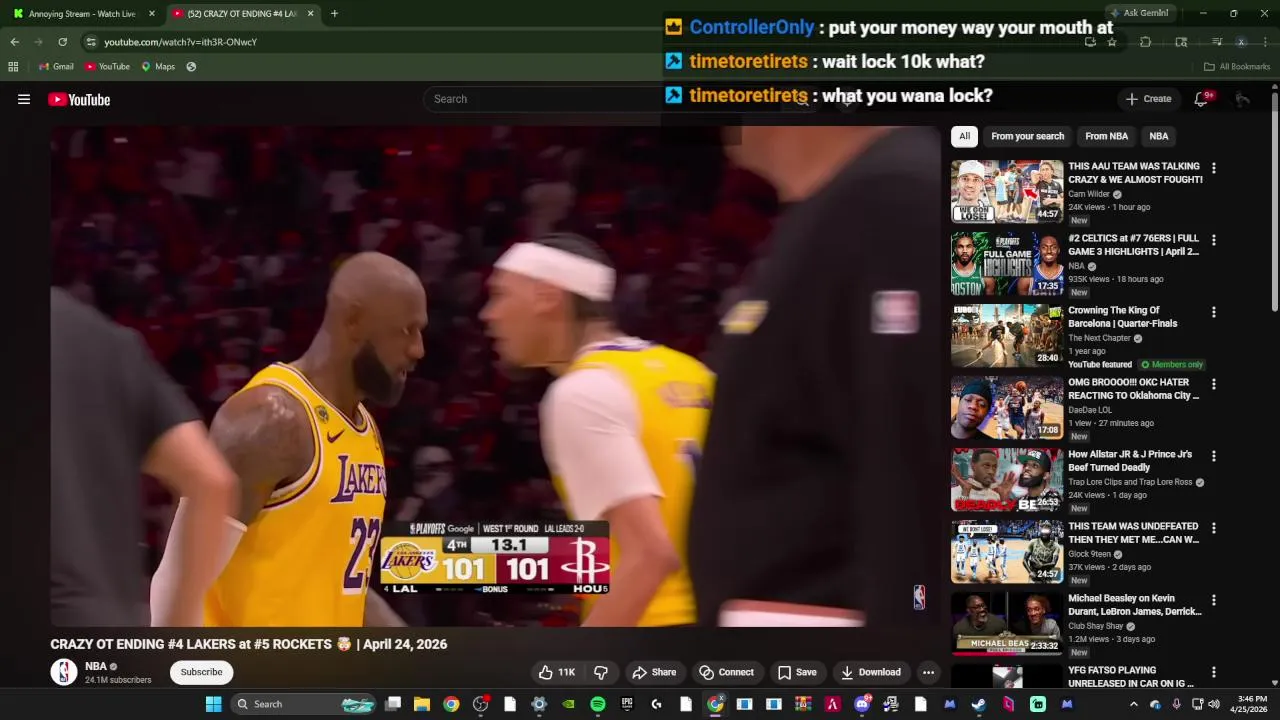Screen dimensions: 1280x720
Task: Bookmark this page with the star icon
Action: pos(1112,42)
